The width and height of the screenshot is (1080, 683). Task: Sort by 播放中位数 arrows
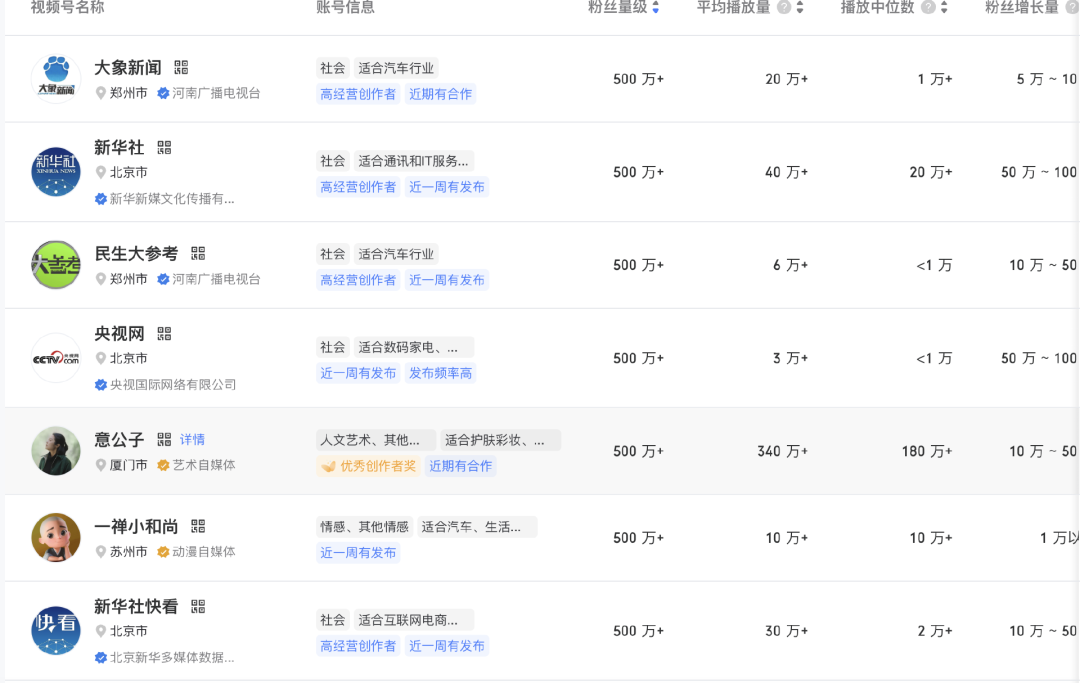pos(944,8)
